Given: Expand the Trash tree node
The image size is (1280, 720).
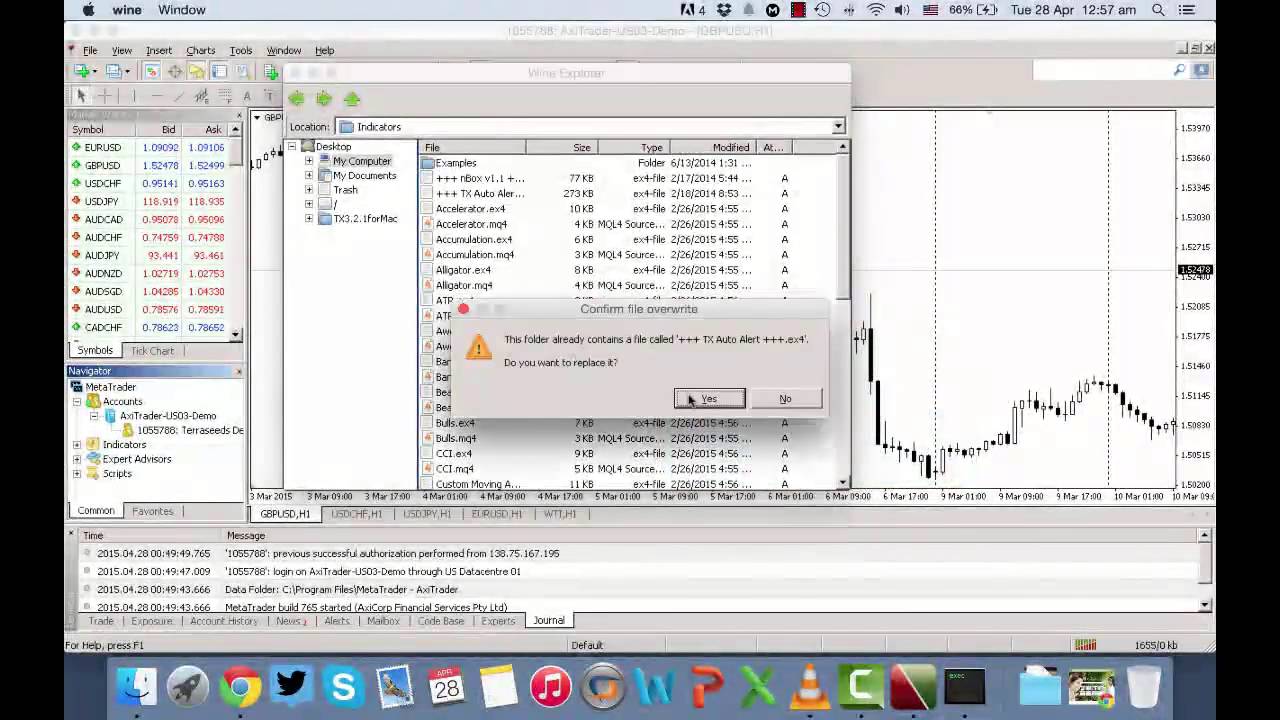Looking at the screenshot, I should pyautogui.click(x=309, y=190).
